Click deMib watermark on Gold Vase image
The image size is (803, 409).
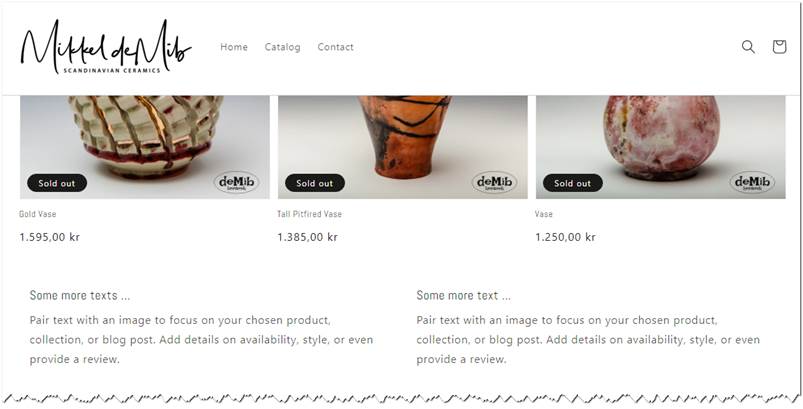[x=236, y=182]
